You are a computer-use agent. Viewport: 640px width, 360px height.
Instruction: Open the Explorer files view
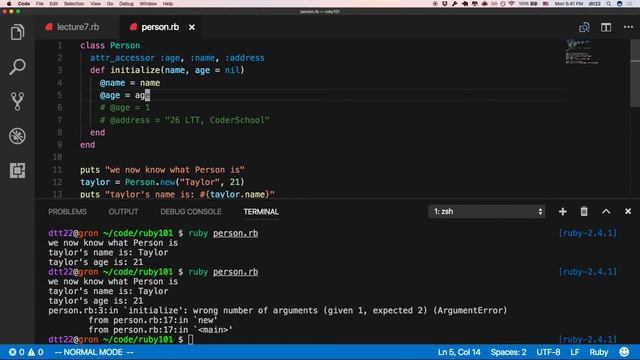17,32
